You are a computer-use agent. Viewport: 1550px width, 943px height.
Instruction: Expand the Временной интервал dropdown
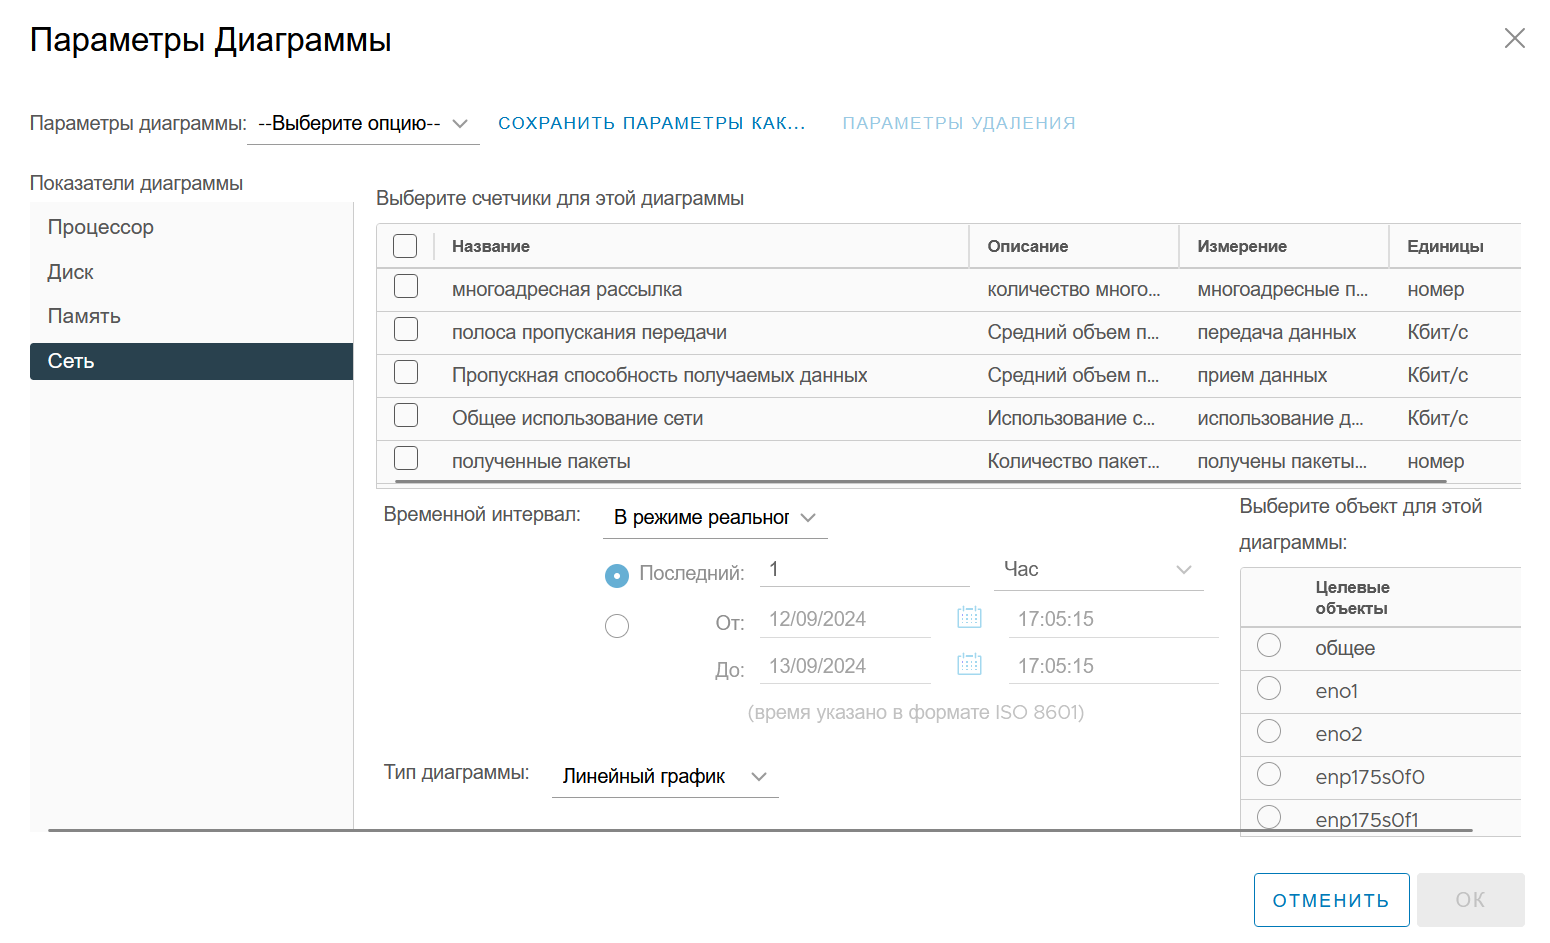(x=715, y=518)
